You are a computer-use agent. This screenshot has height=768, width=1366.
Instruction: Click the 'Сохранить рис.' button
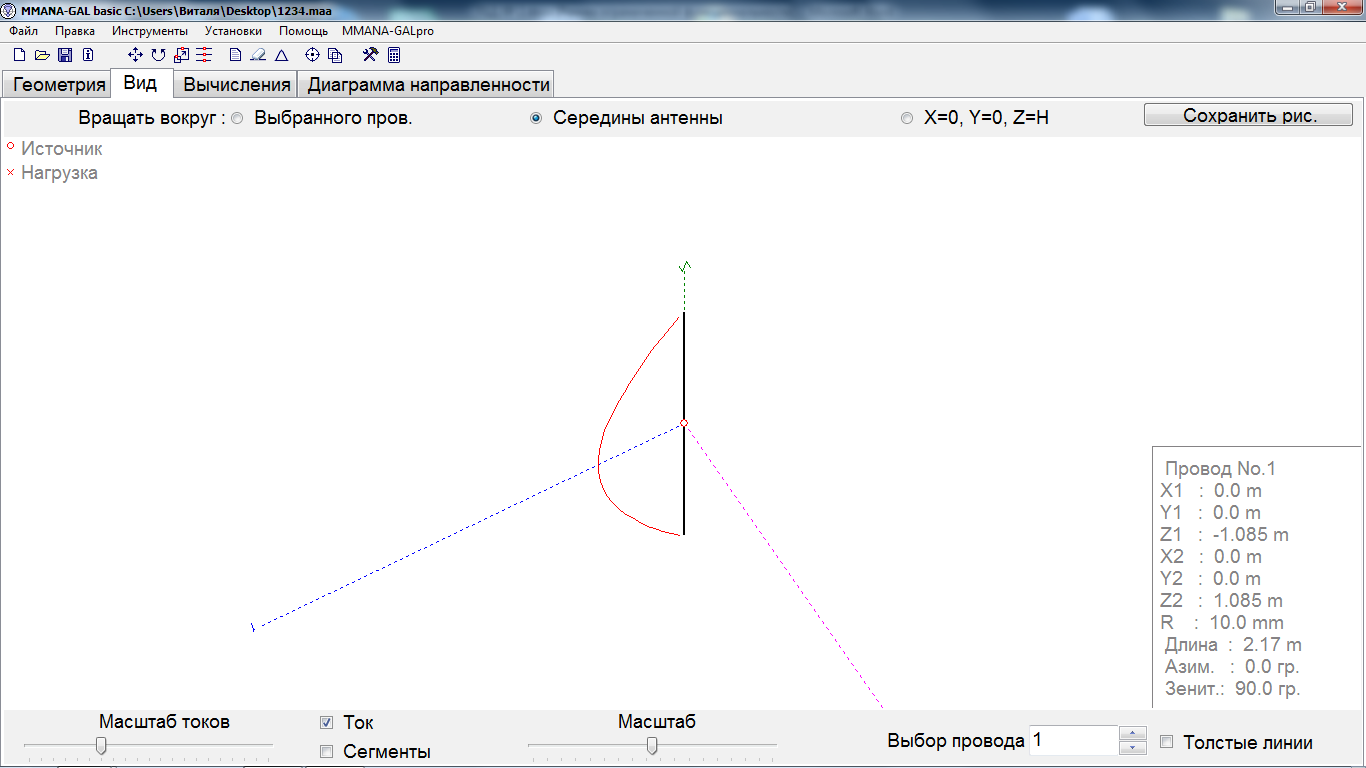1248,115
